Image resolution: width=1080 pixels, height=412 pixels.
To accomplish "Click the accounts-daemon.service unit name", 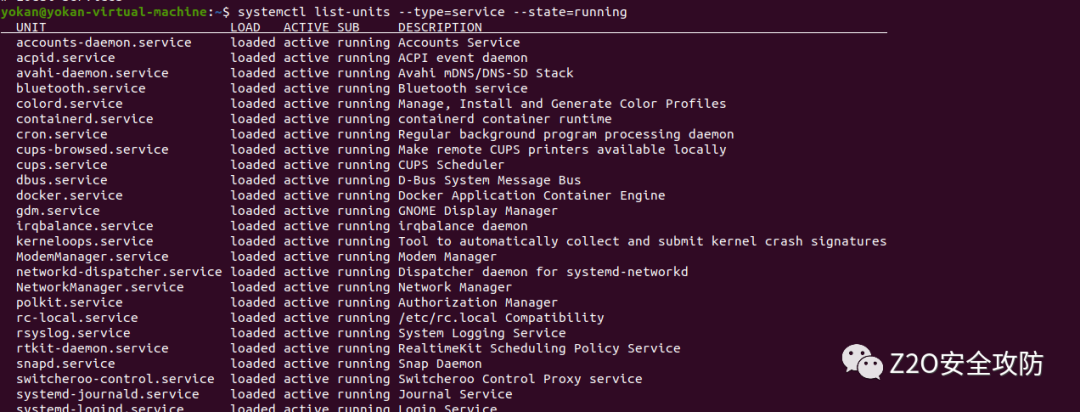I will (x=103, y=43).
